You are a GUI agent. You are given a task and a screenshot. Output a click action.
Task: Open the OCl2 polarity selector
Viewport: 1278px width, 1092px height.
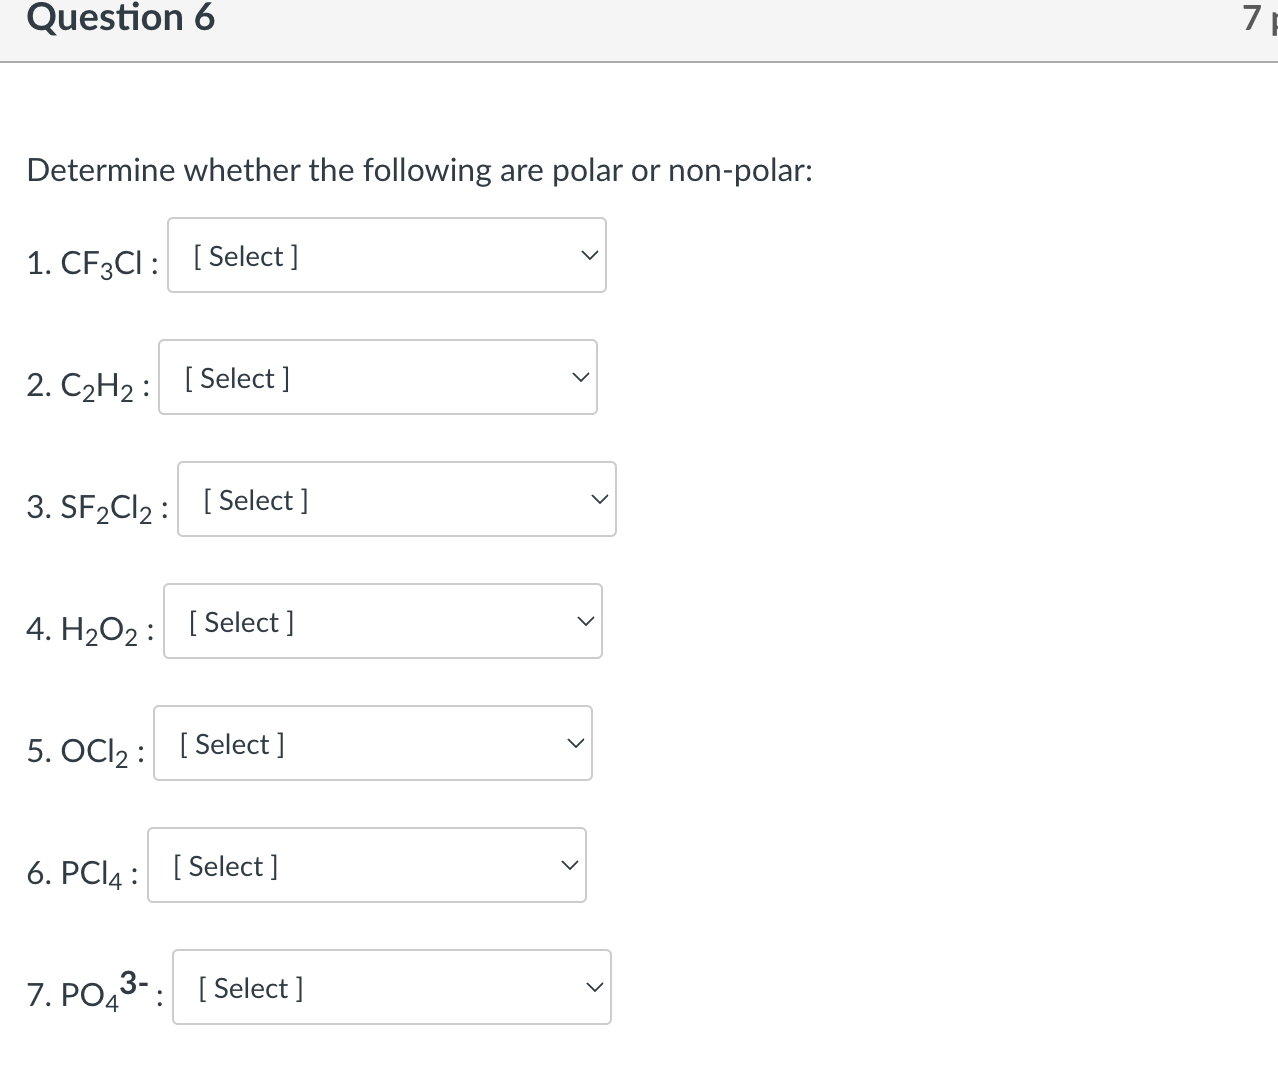coord(373,743)
